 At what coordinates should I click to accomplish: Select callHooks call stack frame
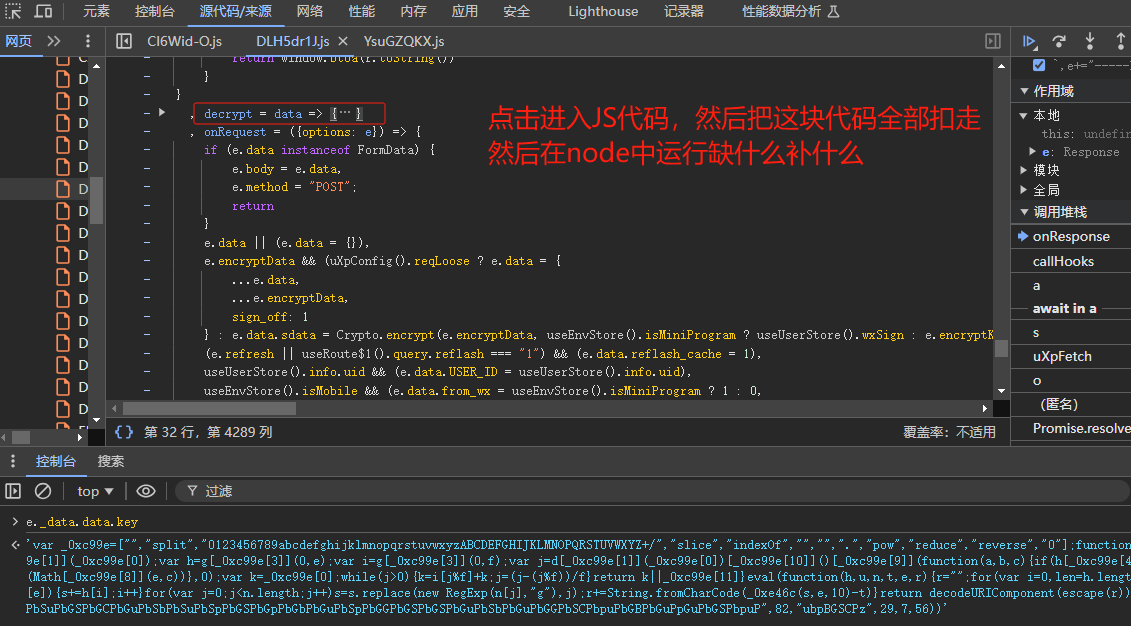(x=1071, y=261)
